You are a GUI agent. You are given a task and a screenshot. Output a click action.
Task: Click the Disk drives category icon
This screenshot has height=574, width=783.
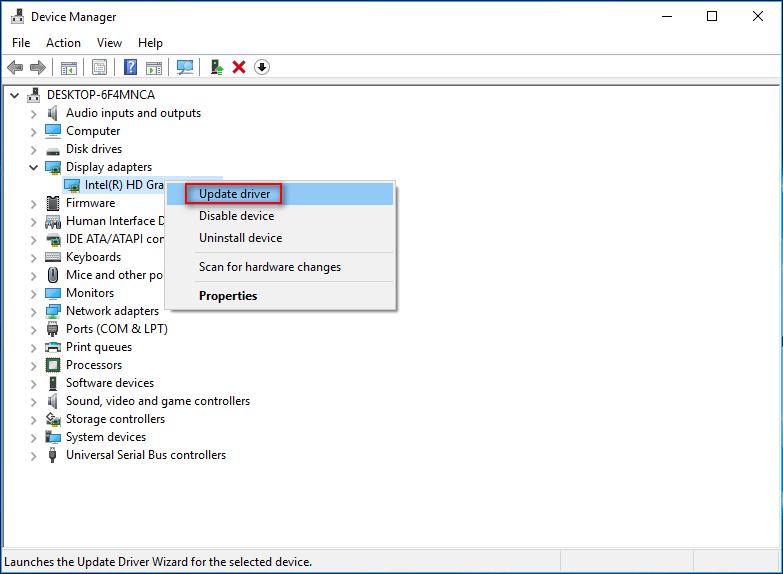point(53,150)
